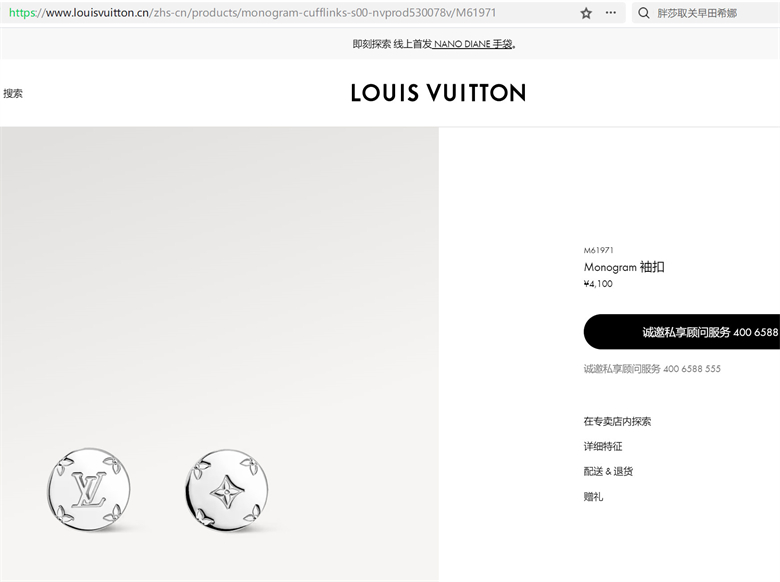This screenshot has height=582, width=780.
Task: Click the flower-engraved cufflink image
Action: pyautogui.click(x=227, y=491)
